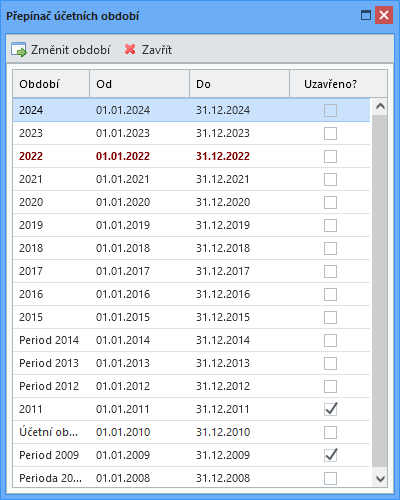The image size is (400, 500).
Task: Click the Změnit období arrow icon
Action: (x=19, y=50)
